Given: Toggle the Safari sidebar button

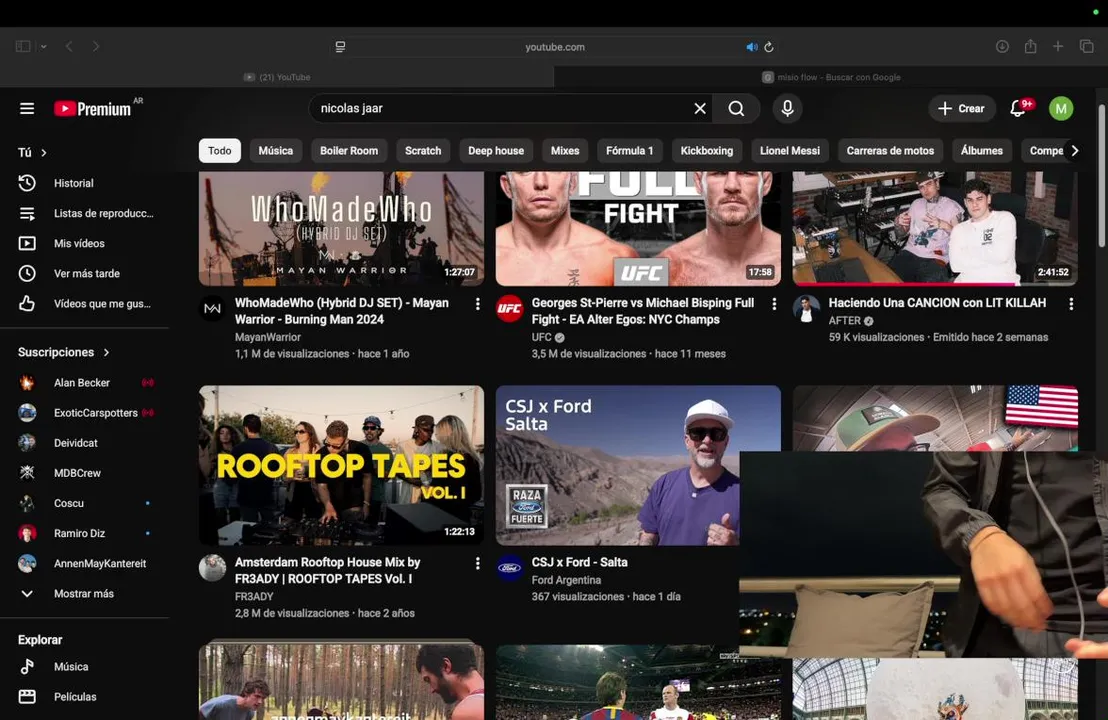Looking at the screenshot, I should tap(23, 46).
